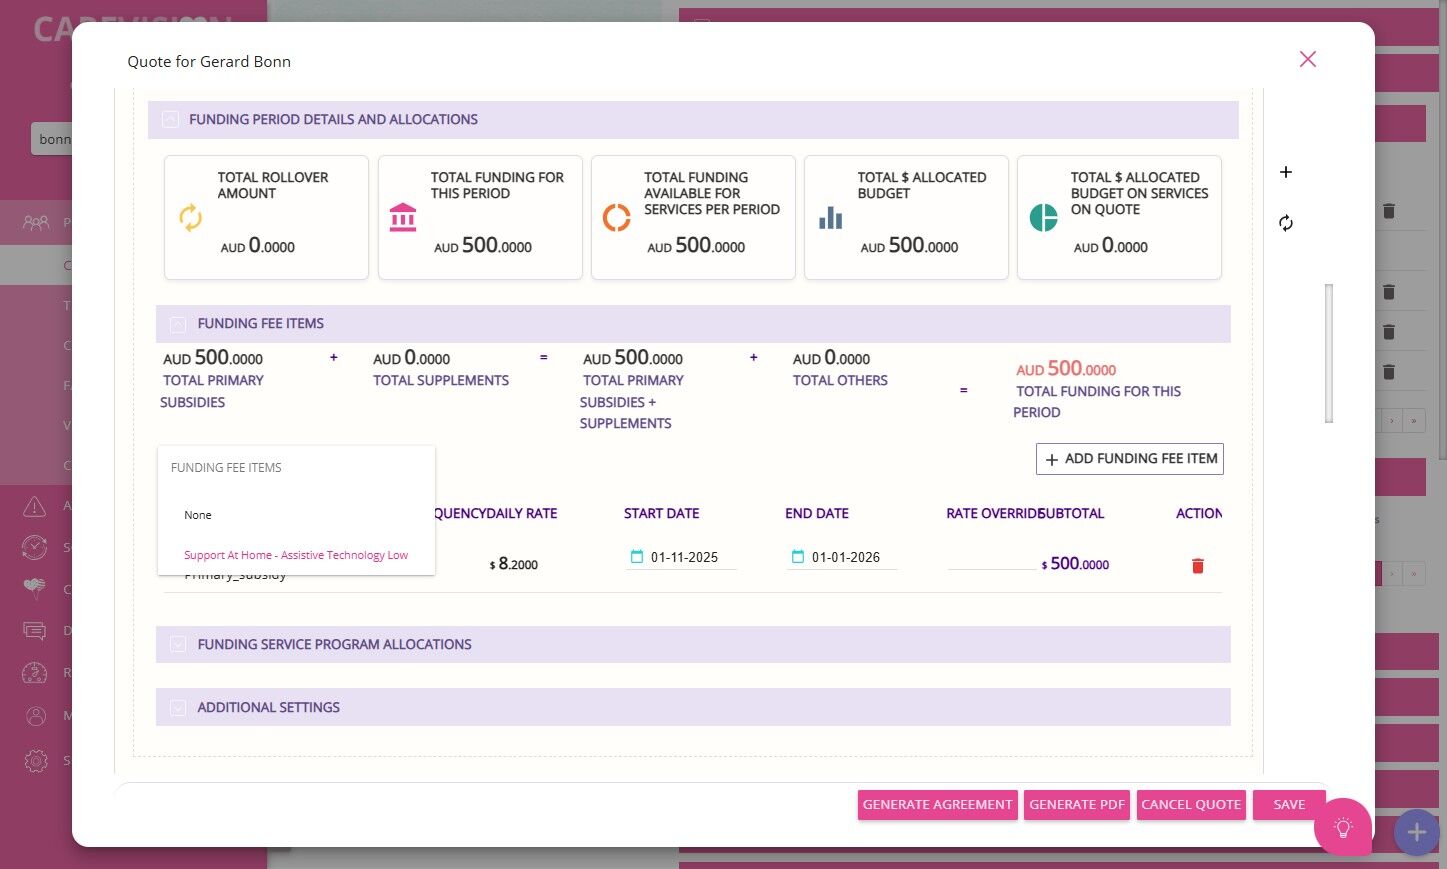
Task: Click the plus icon beside the quote panel
Action: click(1286, 172)
